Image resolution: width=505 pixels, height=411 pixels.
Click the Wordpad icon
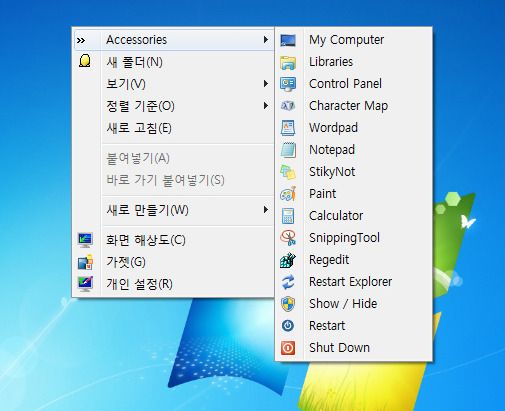(x=288, y=128)
